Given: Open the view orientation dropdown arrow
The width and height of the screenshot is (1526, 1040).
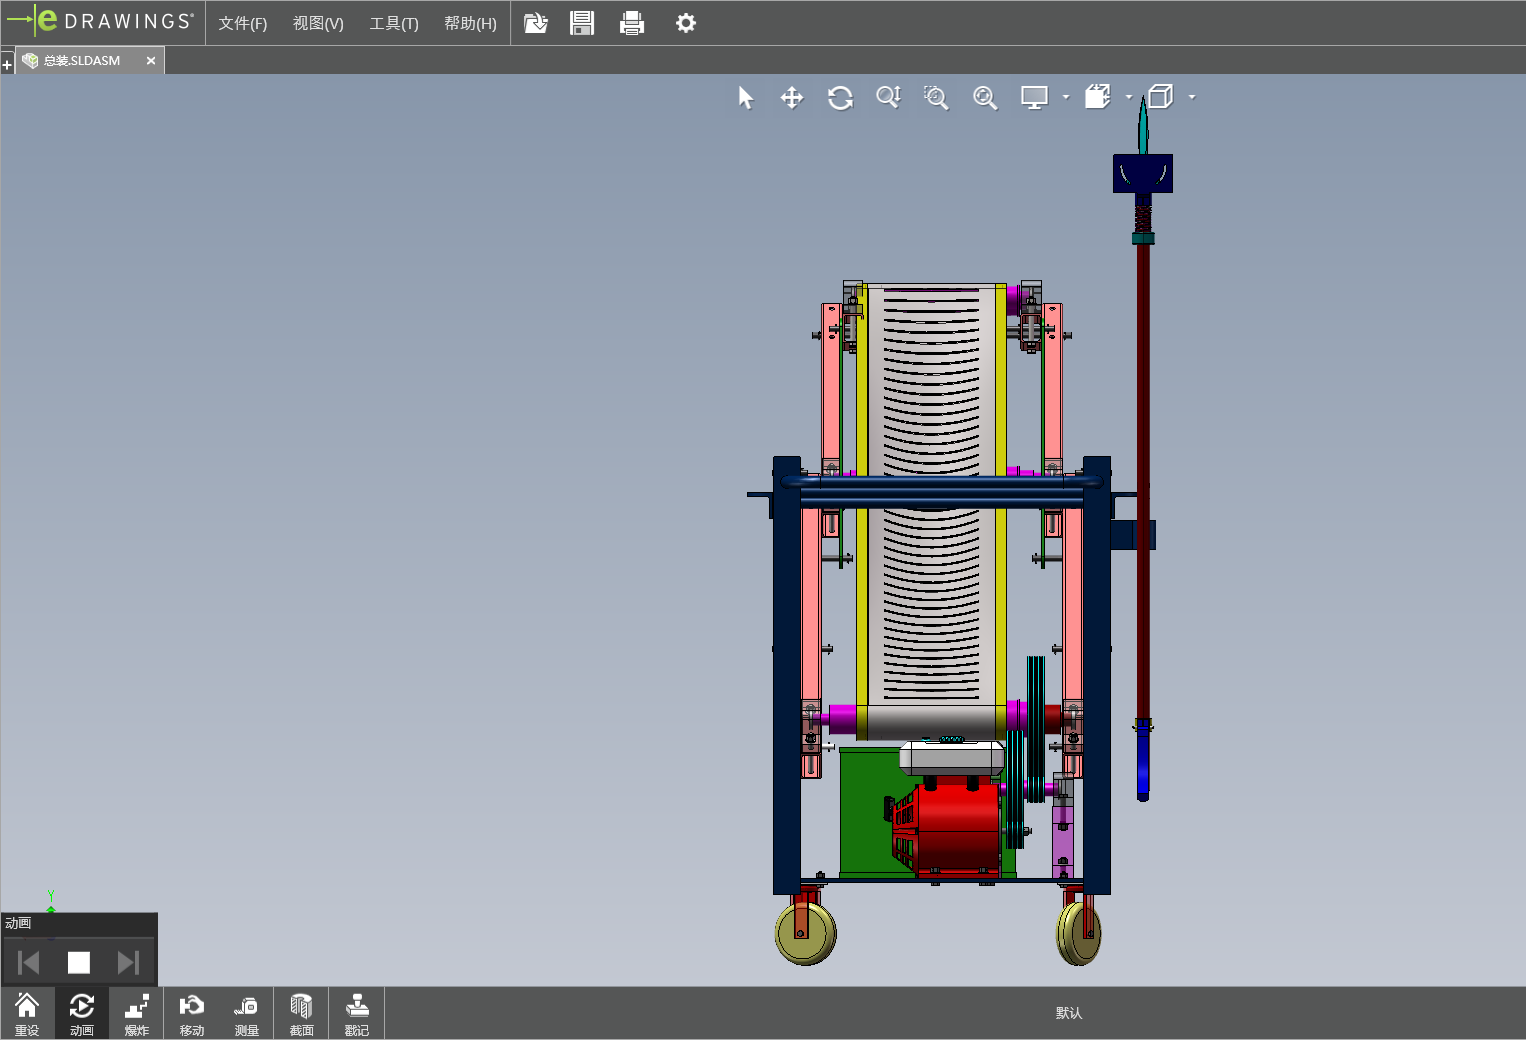Looking at the screenshot, I should click(x=1129, y=98).
